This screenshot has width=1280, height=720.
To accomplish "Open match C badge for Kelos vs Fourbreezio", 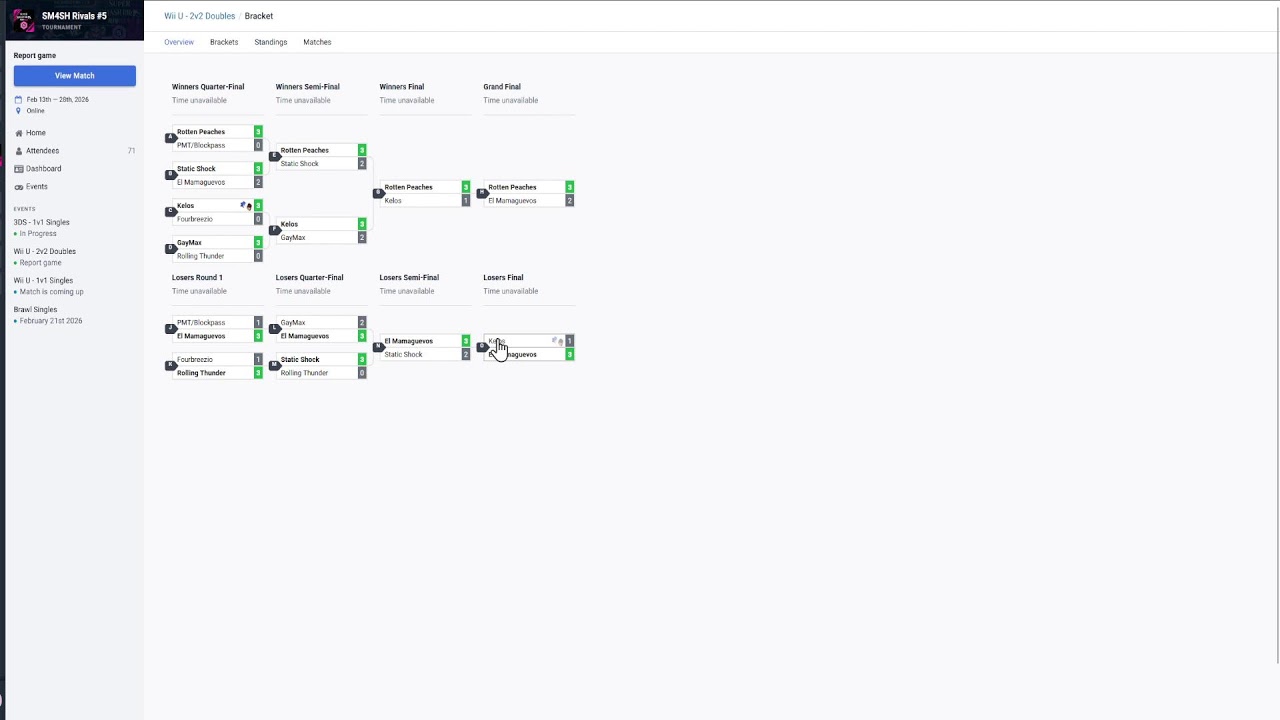I will click(170, 212).
